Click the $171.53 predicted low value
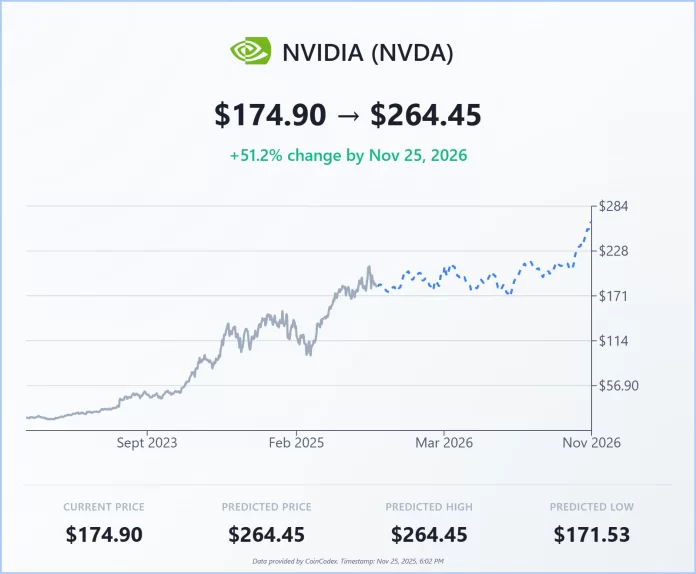Image resolution: width=696 pixels, height=574 pixels. (x=592, y=535)
